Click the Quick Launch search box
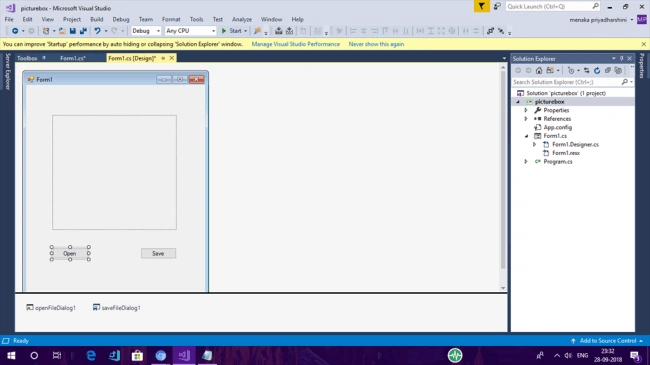Image resolution: width=650 pixels, height=365 pixels. [553, 6]
